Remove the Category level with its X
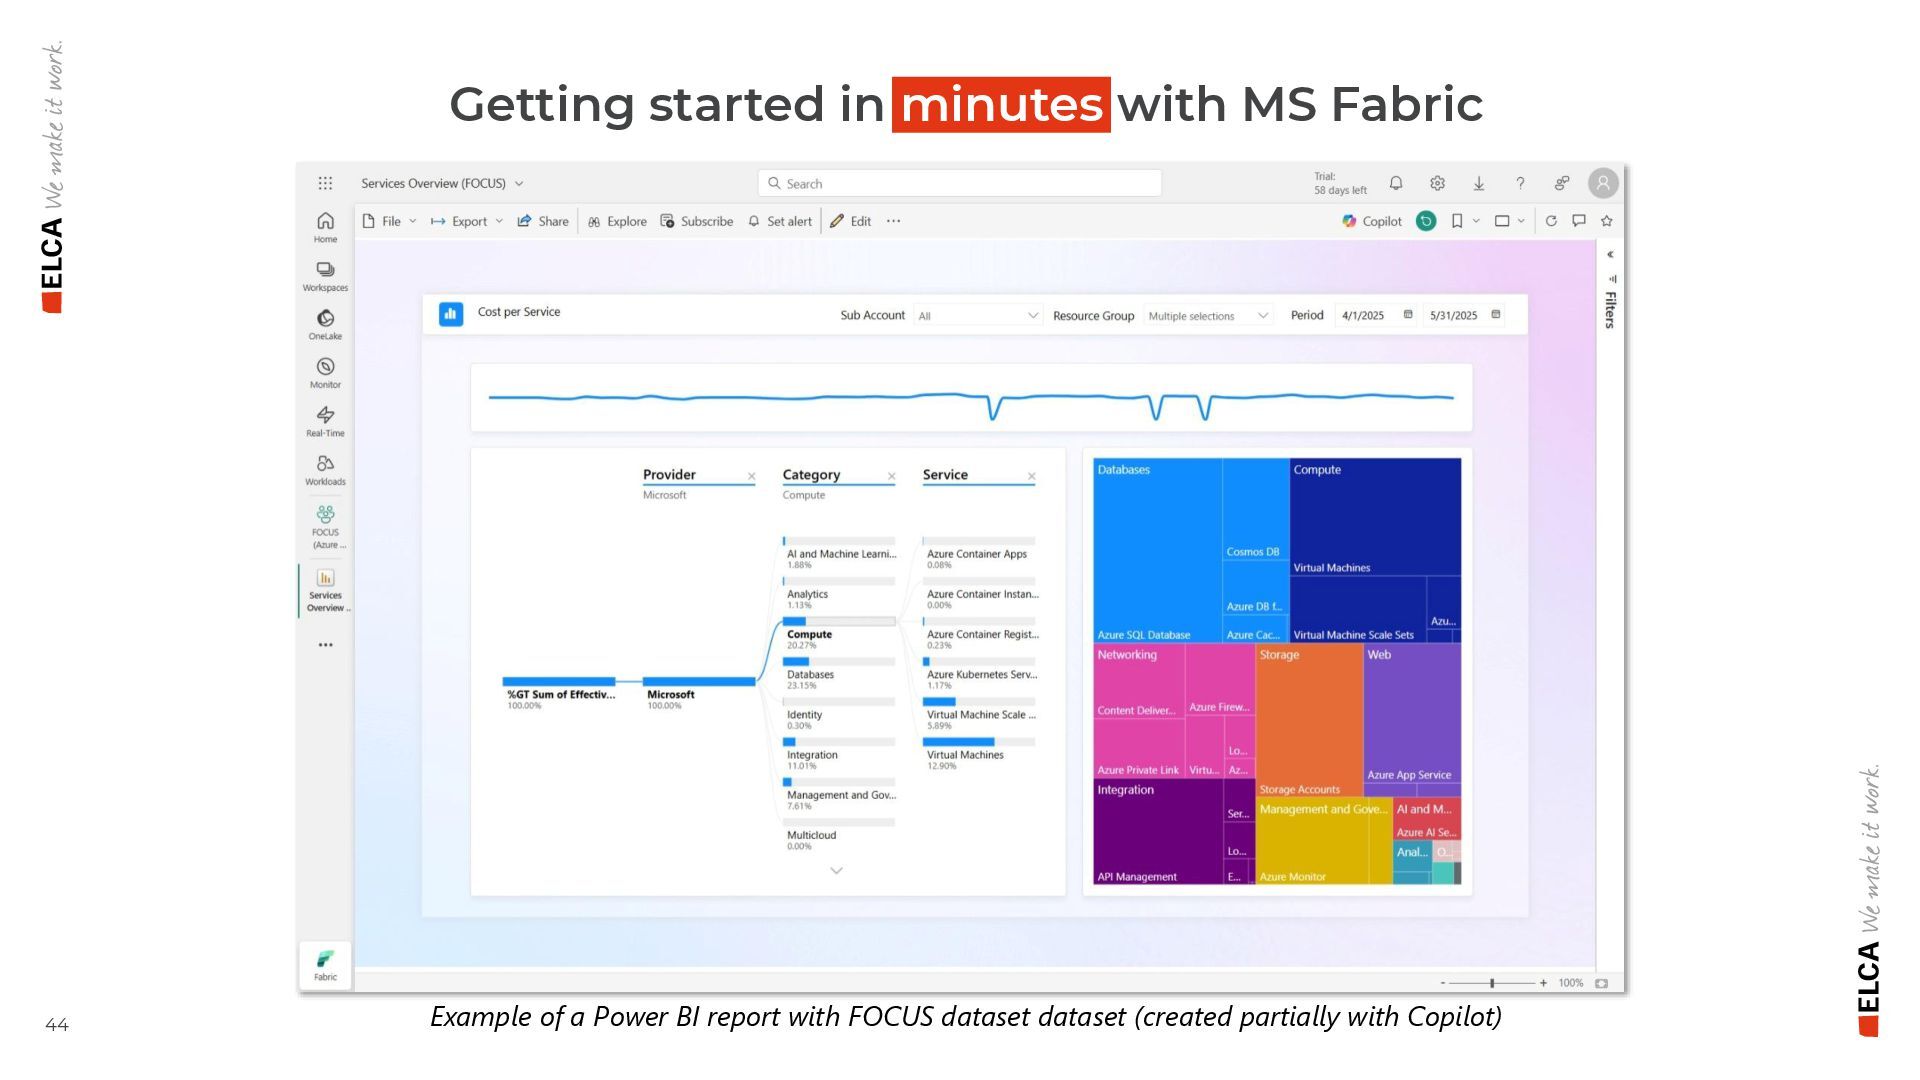1920x1080 pixels. click(x=891, y=476)
